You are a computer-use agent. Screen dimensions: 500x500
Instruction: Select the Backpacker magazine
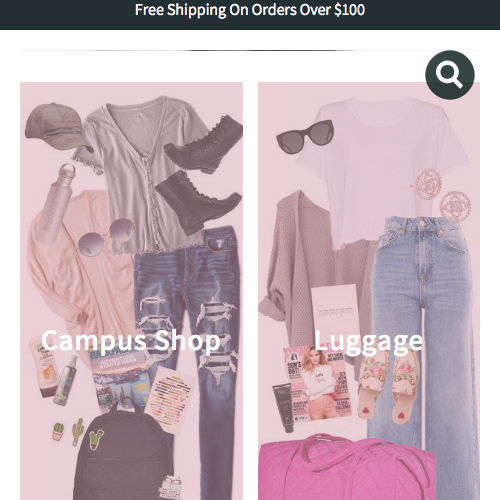coord(120,377)
